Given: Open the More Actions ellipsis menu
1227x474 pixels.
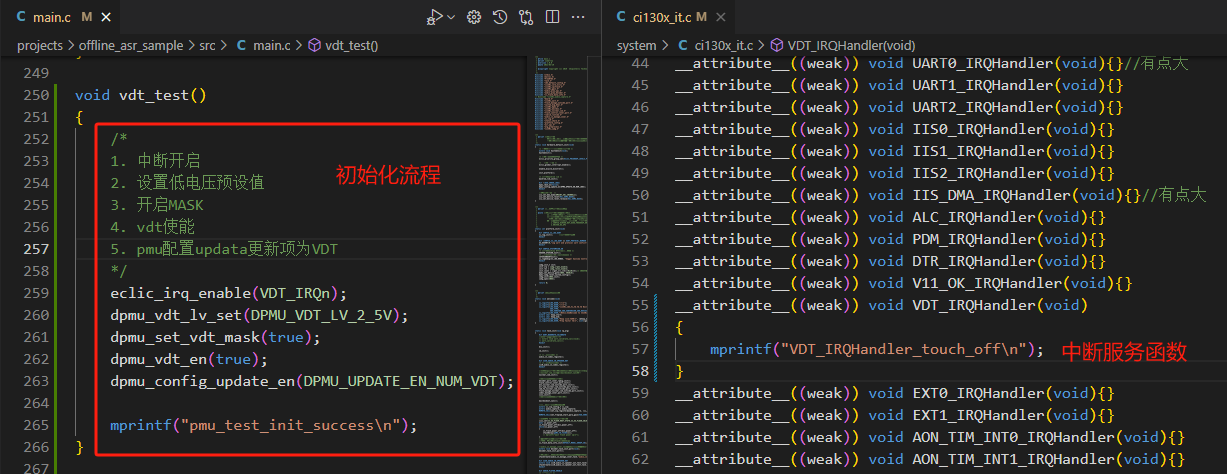Looking at the screenshot, I should pos(578,17).
